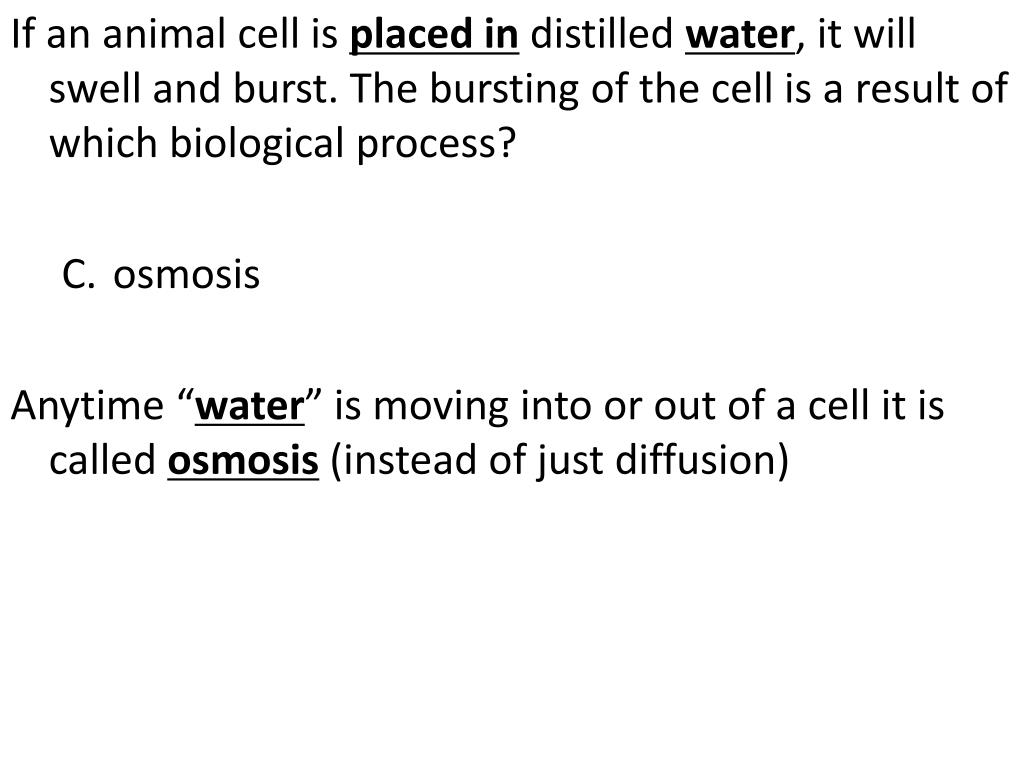
Task: Click the underlined words "placed in"
Action: click(x=434, y=36)
